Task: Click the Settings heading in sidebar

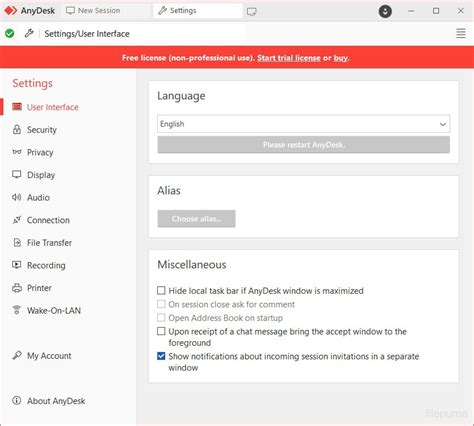Action: (x=32, y=83)
